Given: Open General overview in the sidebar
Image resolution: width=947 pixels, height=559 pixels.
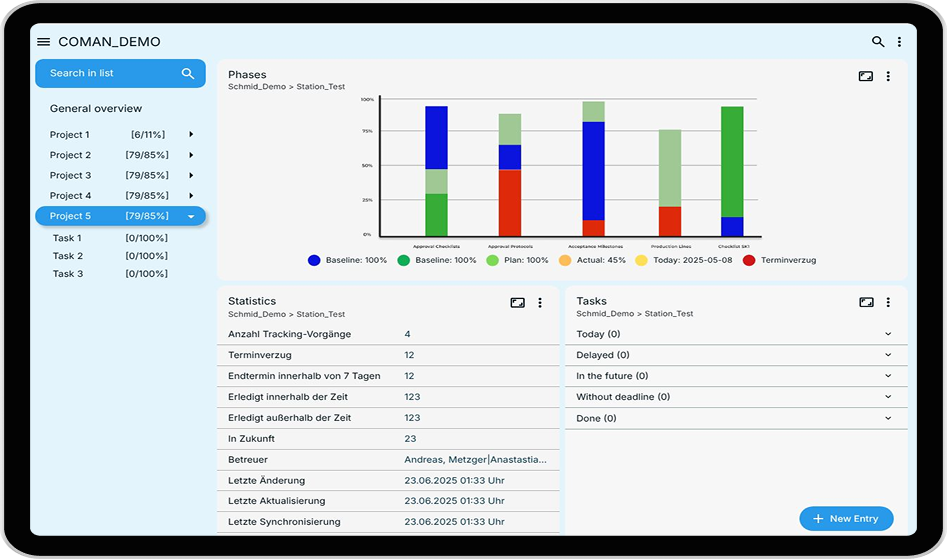Looking at the screenshot, I should [96, 108].
